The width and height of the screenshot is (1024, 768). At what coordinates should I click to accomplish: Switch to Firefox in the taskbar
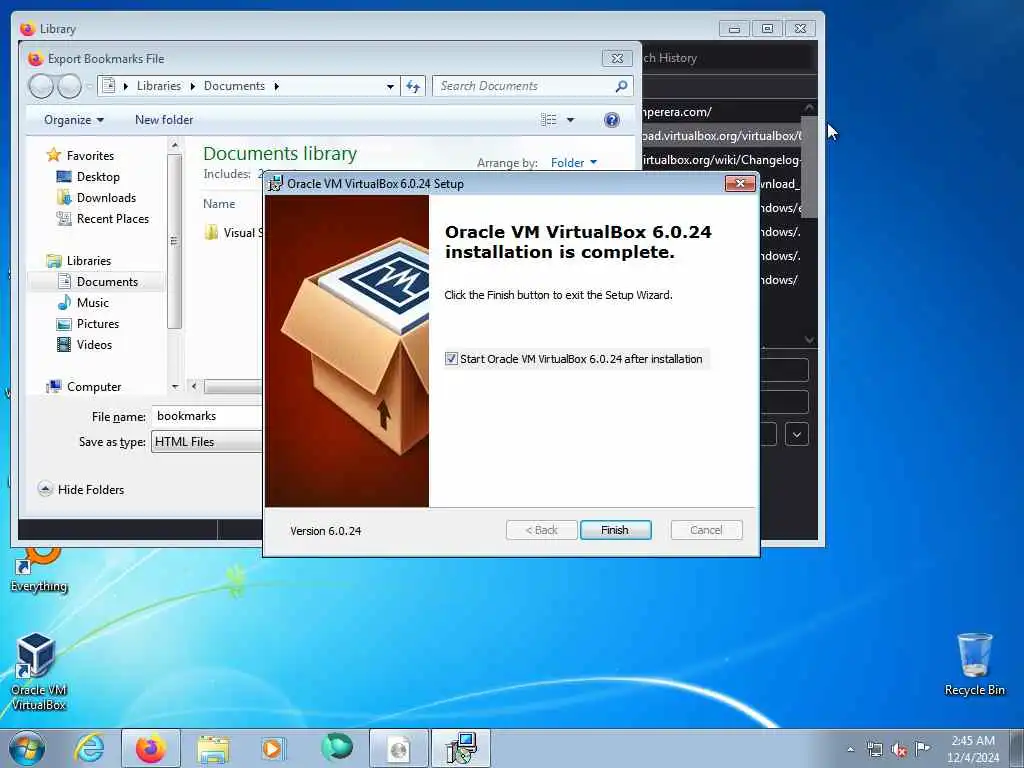pos(151,748)
